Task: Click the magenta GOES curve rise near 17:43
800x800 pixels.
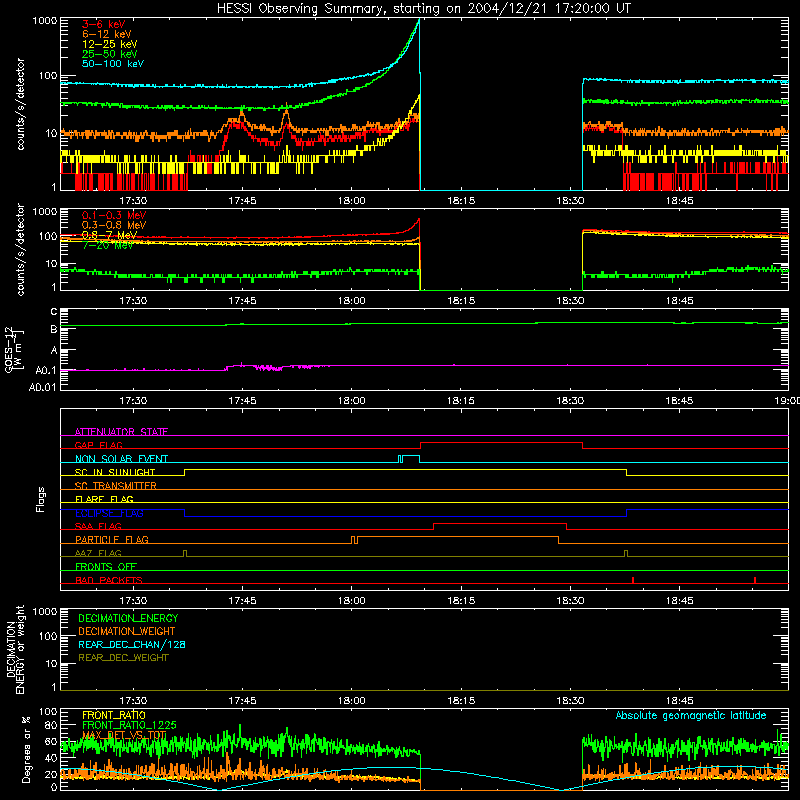Action: tap(227, 367)
